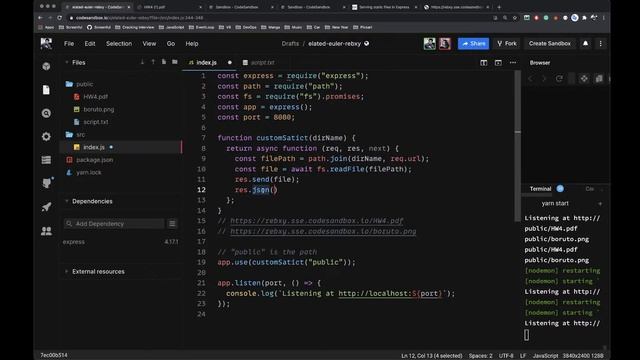The image size is (640, 360).
Task: Open the View menu
Action: point(149,43)
